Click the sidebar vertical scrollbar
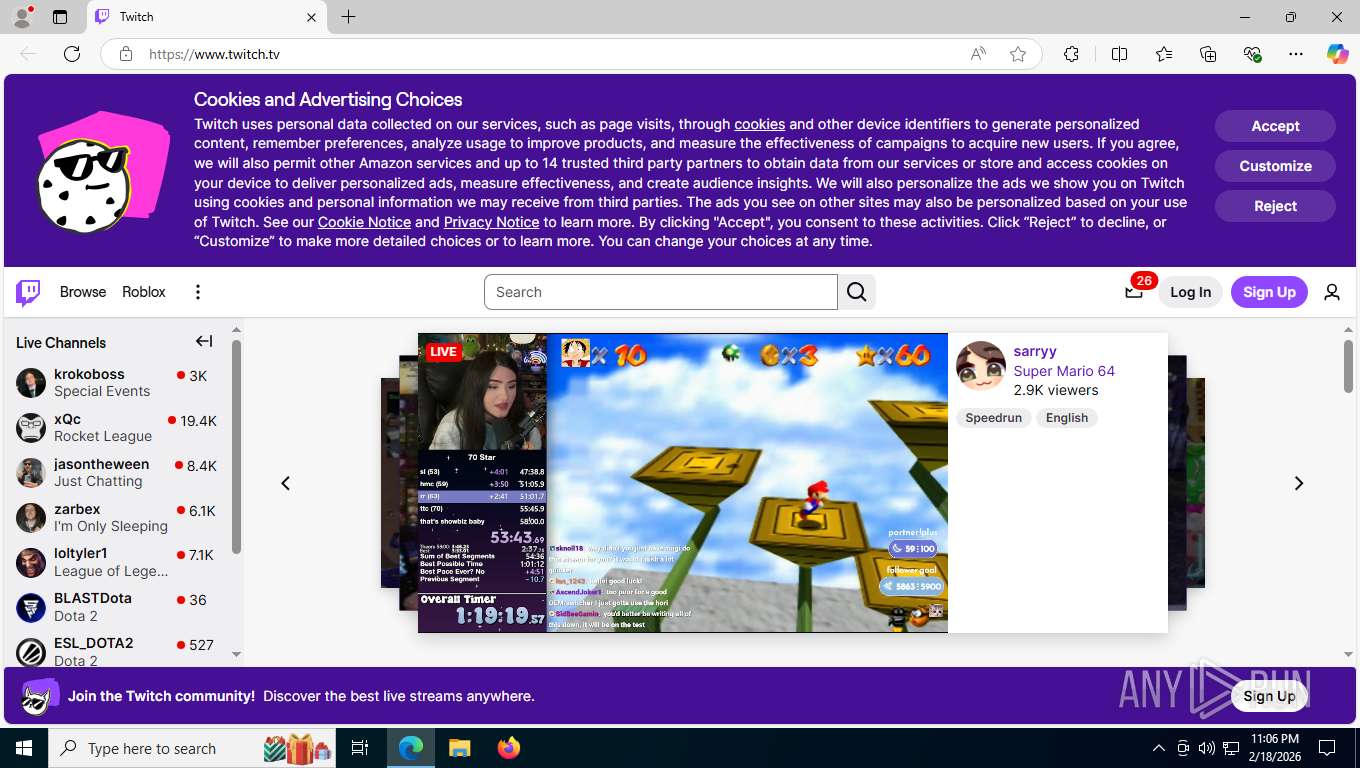The height and width of the screenshot is (768, 1360). click(236, 447)
